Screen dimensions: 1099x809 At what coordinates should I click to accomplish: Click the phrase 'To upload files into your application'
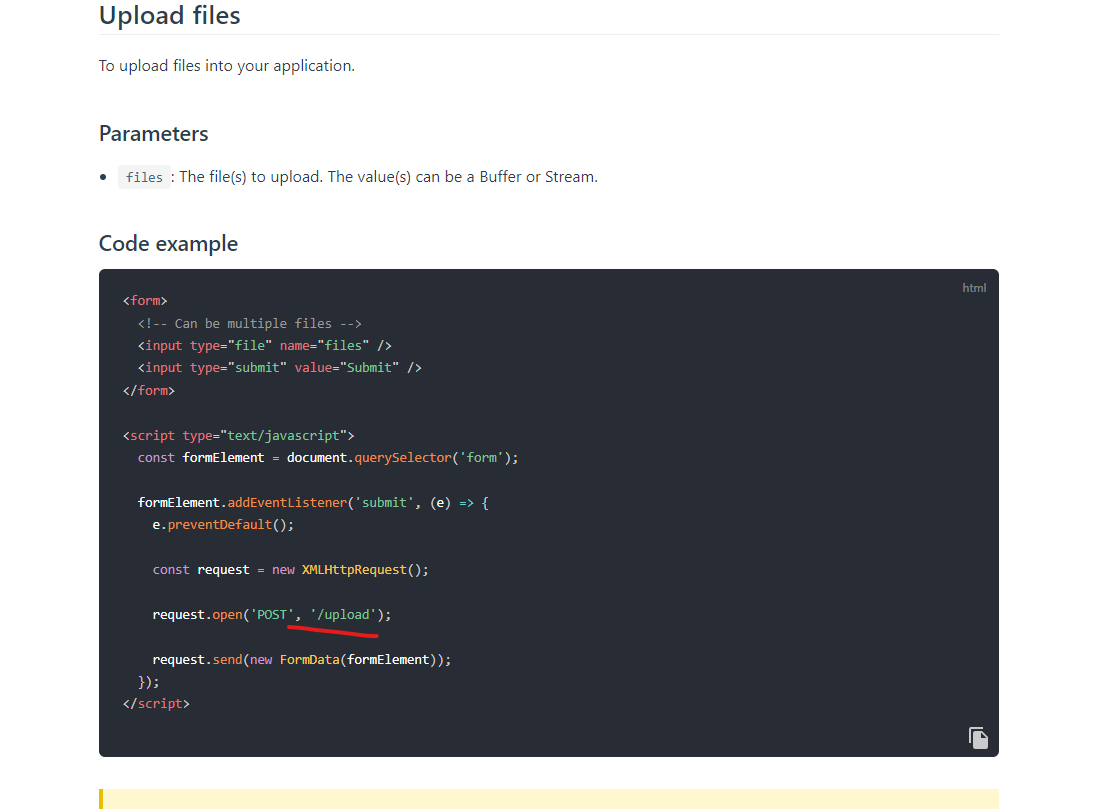[226, 65]
